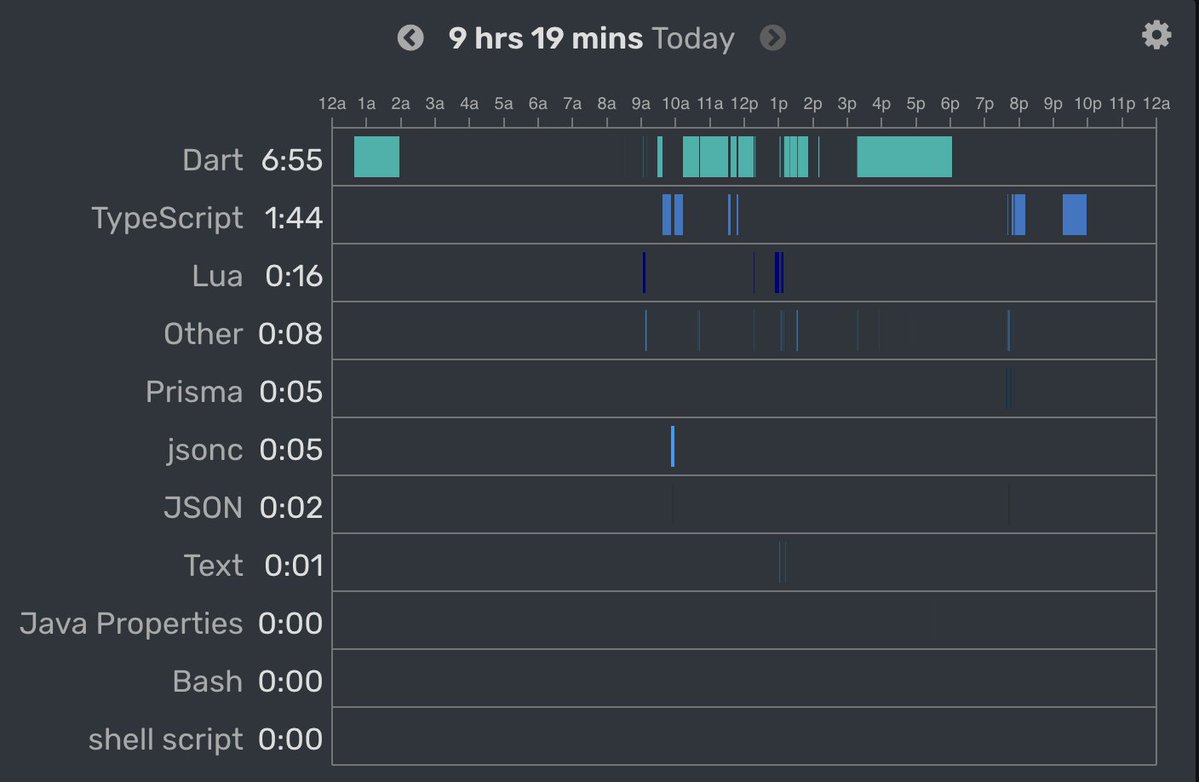Go to the next day arrow

pyautogui.click(x=773, y=37)
